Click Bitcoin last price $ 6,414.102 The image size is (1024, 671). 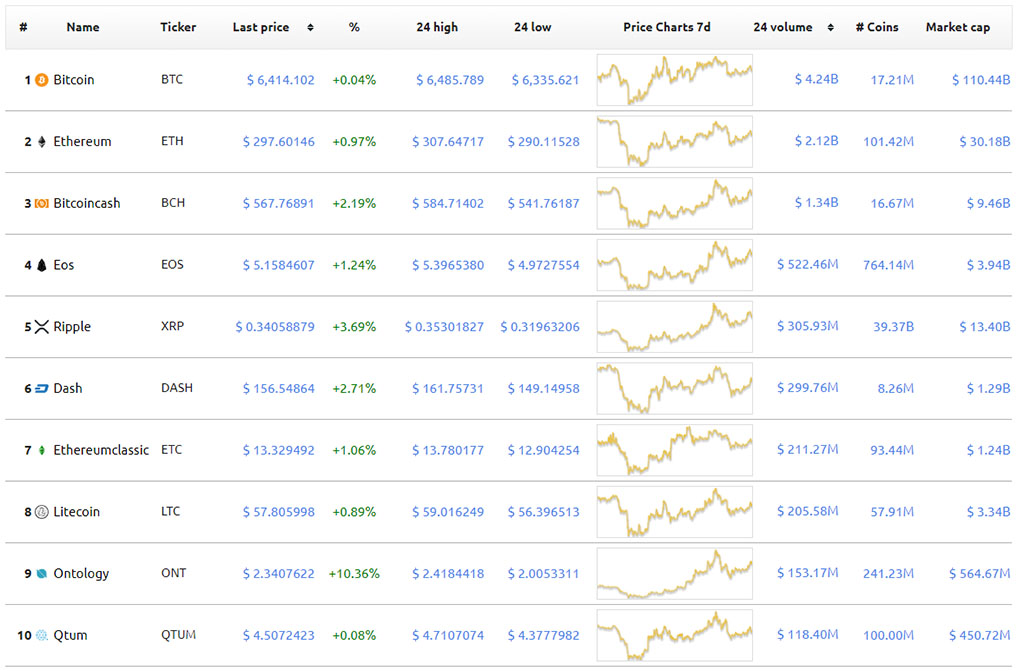(280, 80)
